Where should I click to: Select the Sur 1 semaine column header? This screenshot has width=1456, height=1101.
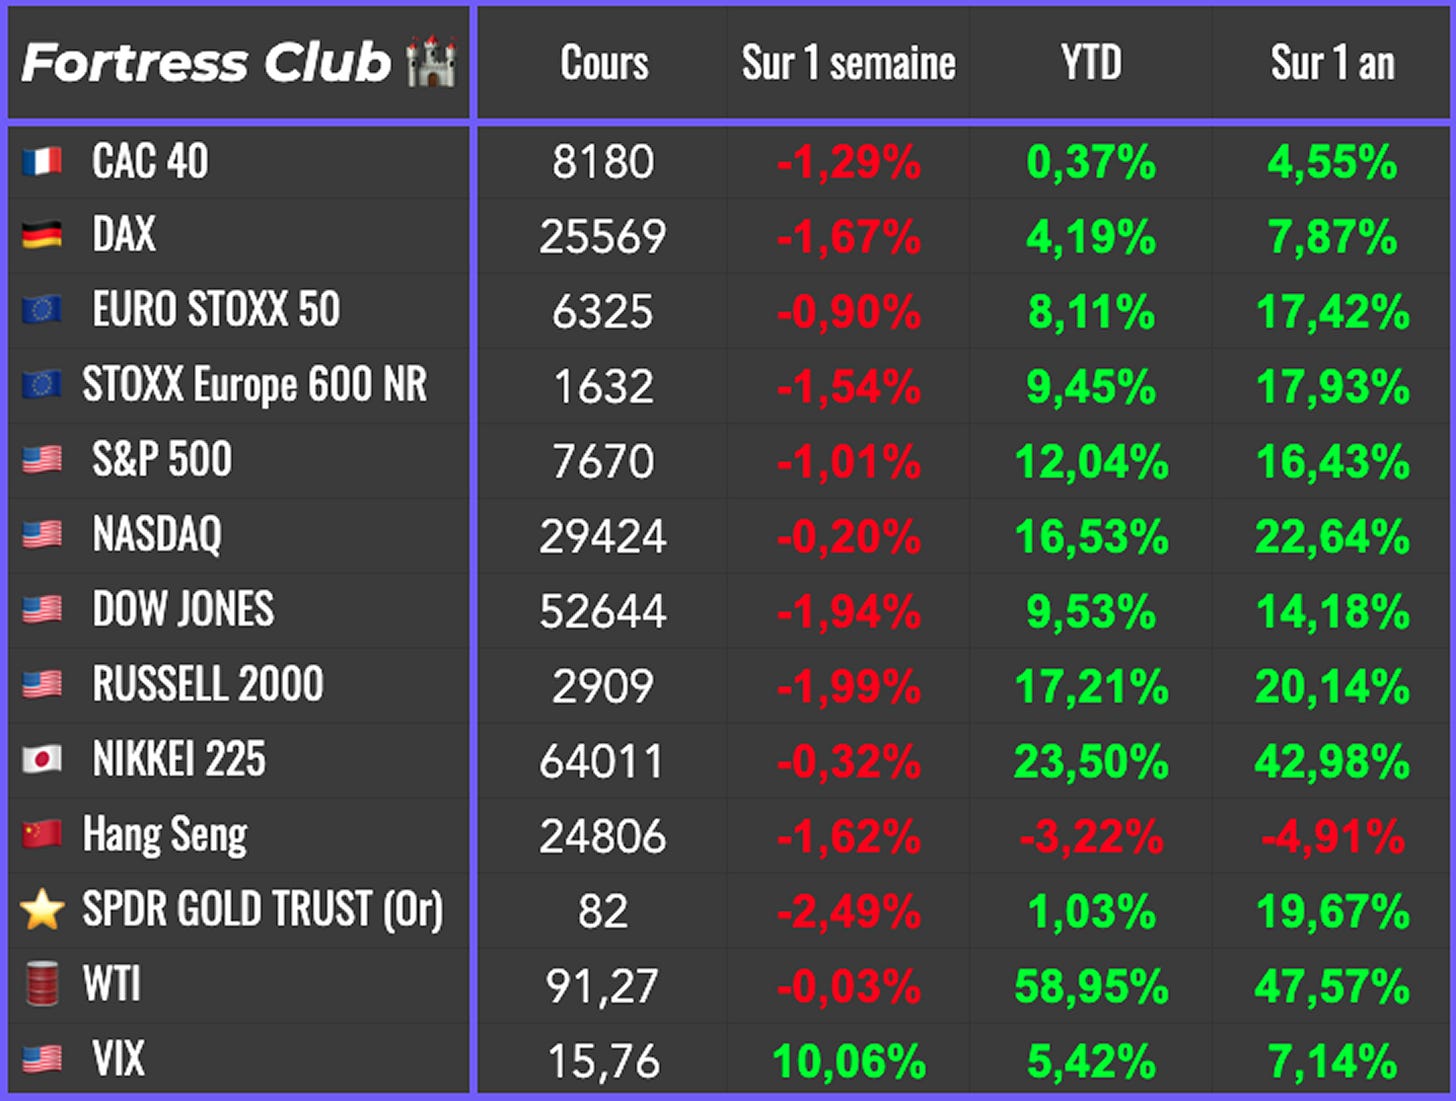tap(848, 63)
